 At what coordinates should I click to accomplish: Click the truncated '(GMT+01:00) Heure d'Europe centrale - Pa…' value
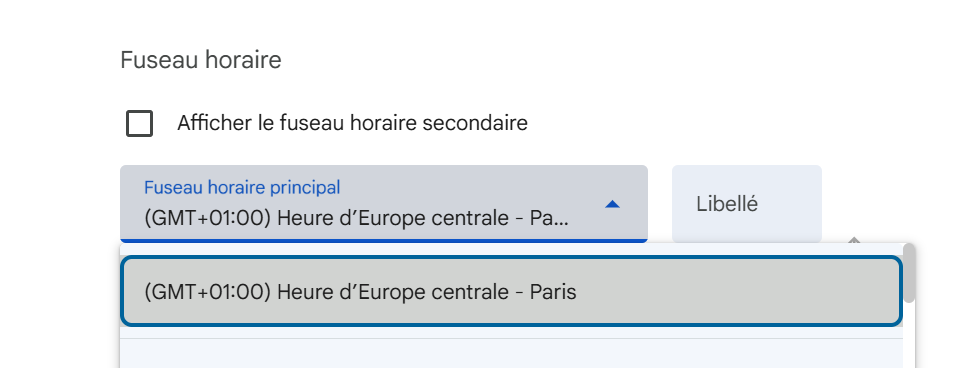coord(356,219)
